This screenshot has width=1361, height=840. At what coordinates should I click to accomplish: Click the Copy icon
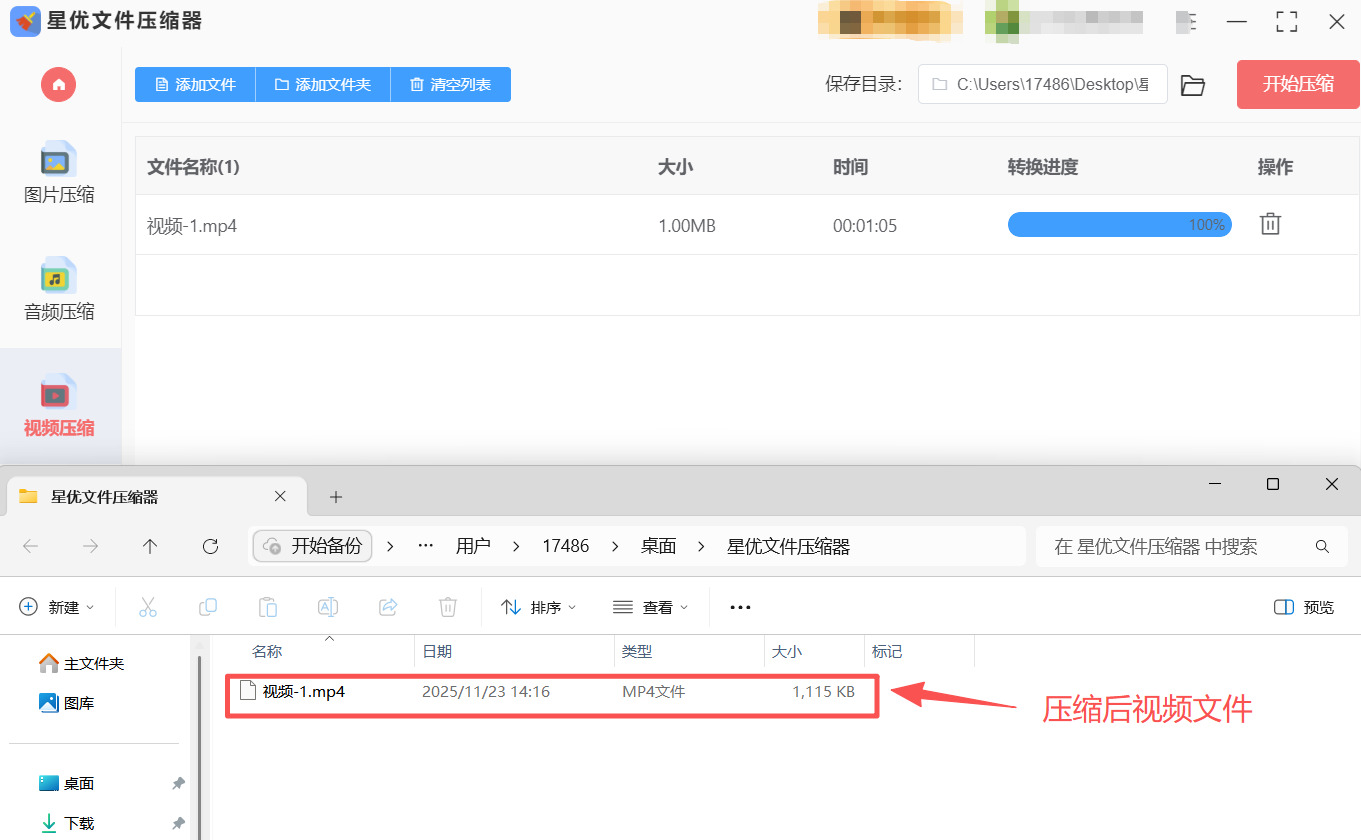tap(208, 607)
